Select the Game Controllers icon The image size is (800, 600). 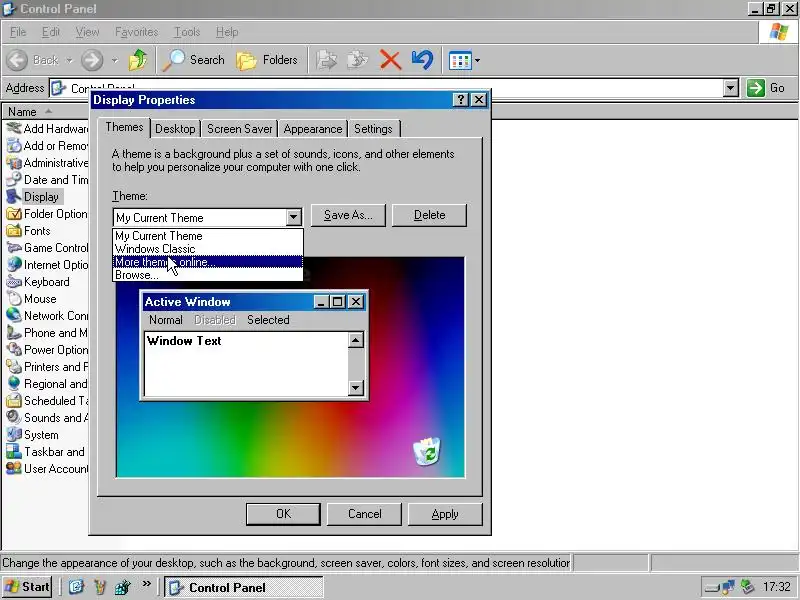coord(14,248)
